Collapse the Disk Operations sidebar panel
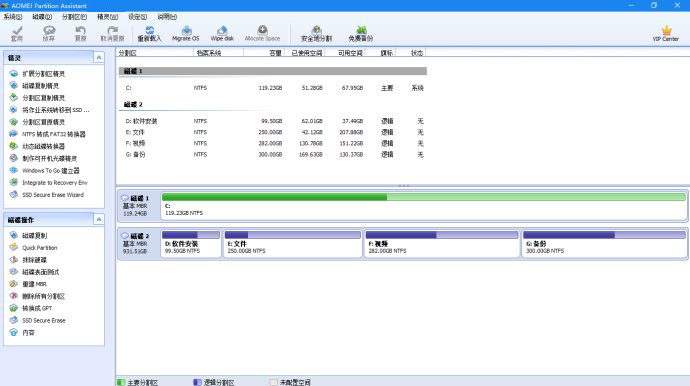This screenshot has height=386, width=690. point(99,219)
